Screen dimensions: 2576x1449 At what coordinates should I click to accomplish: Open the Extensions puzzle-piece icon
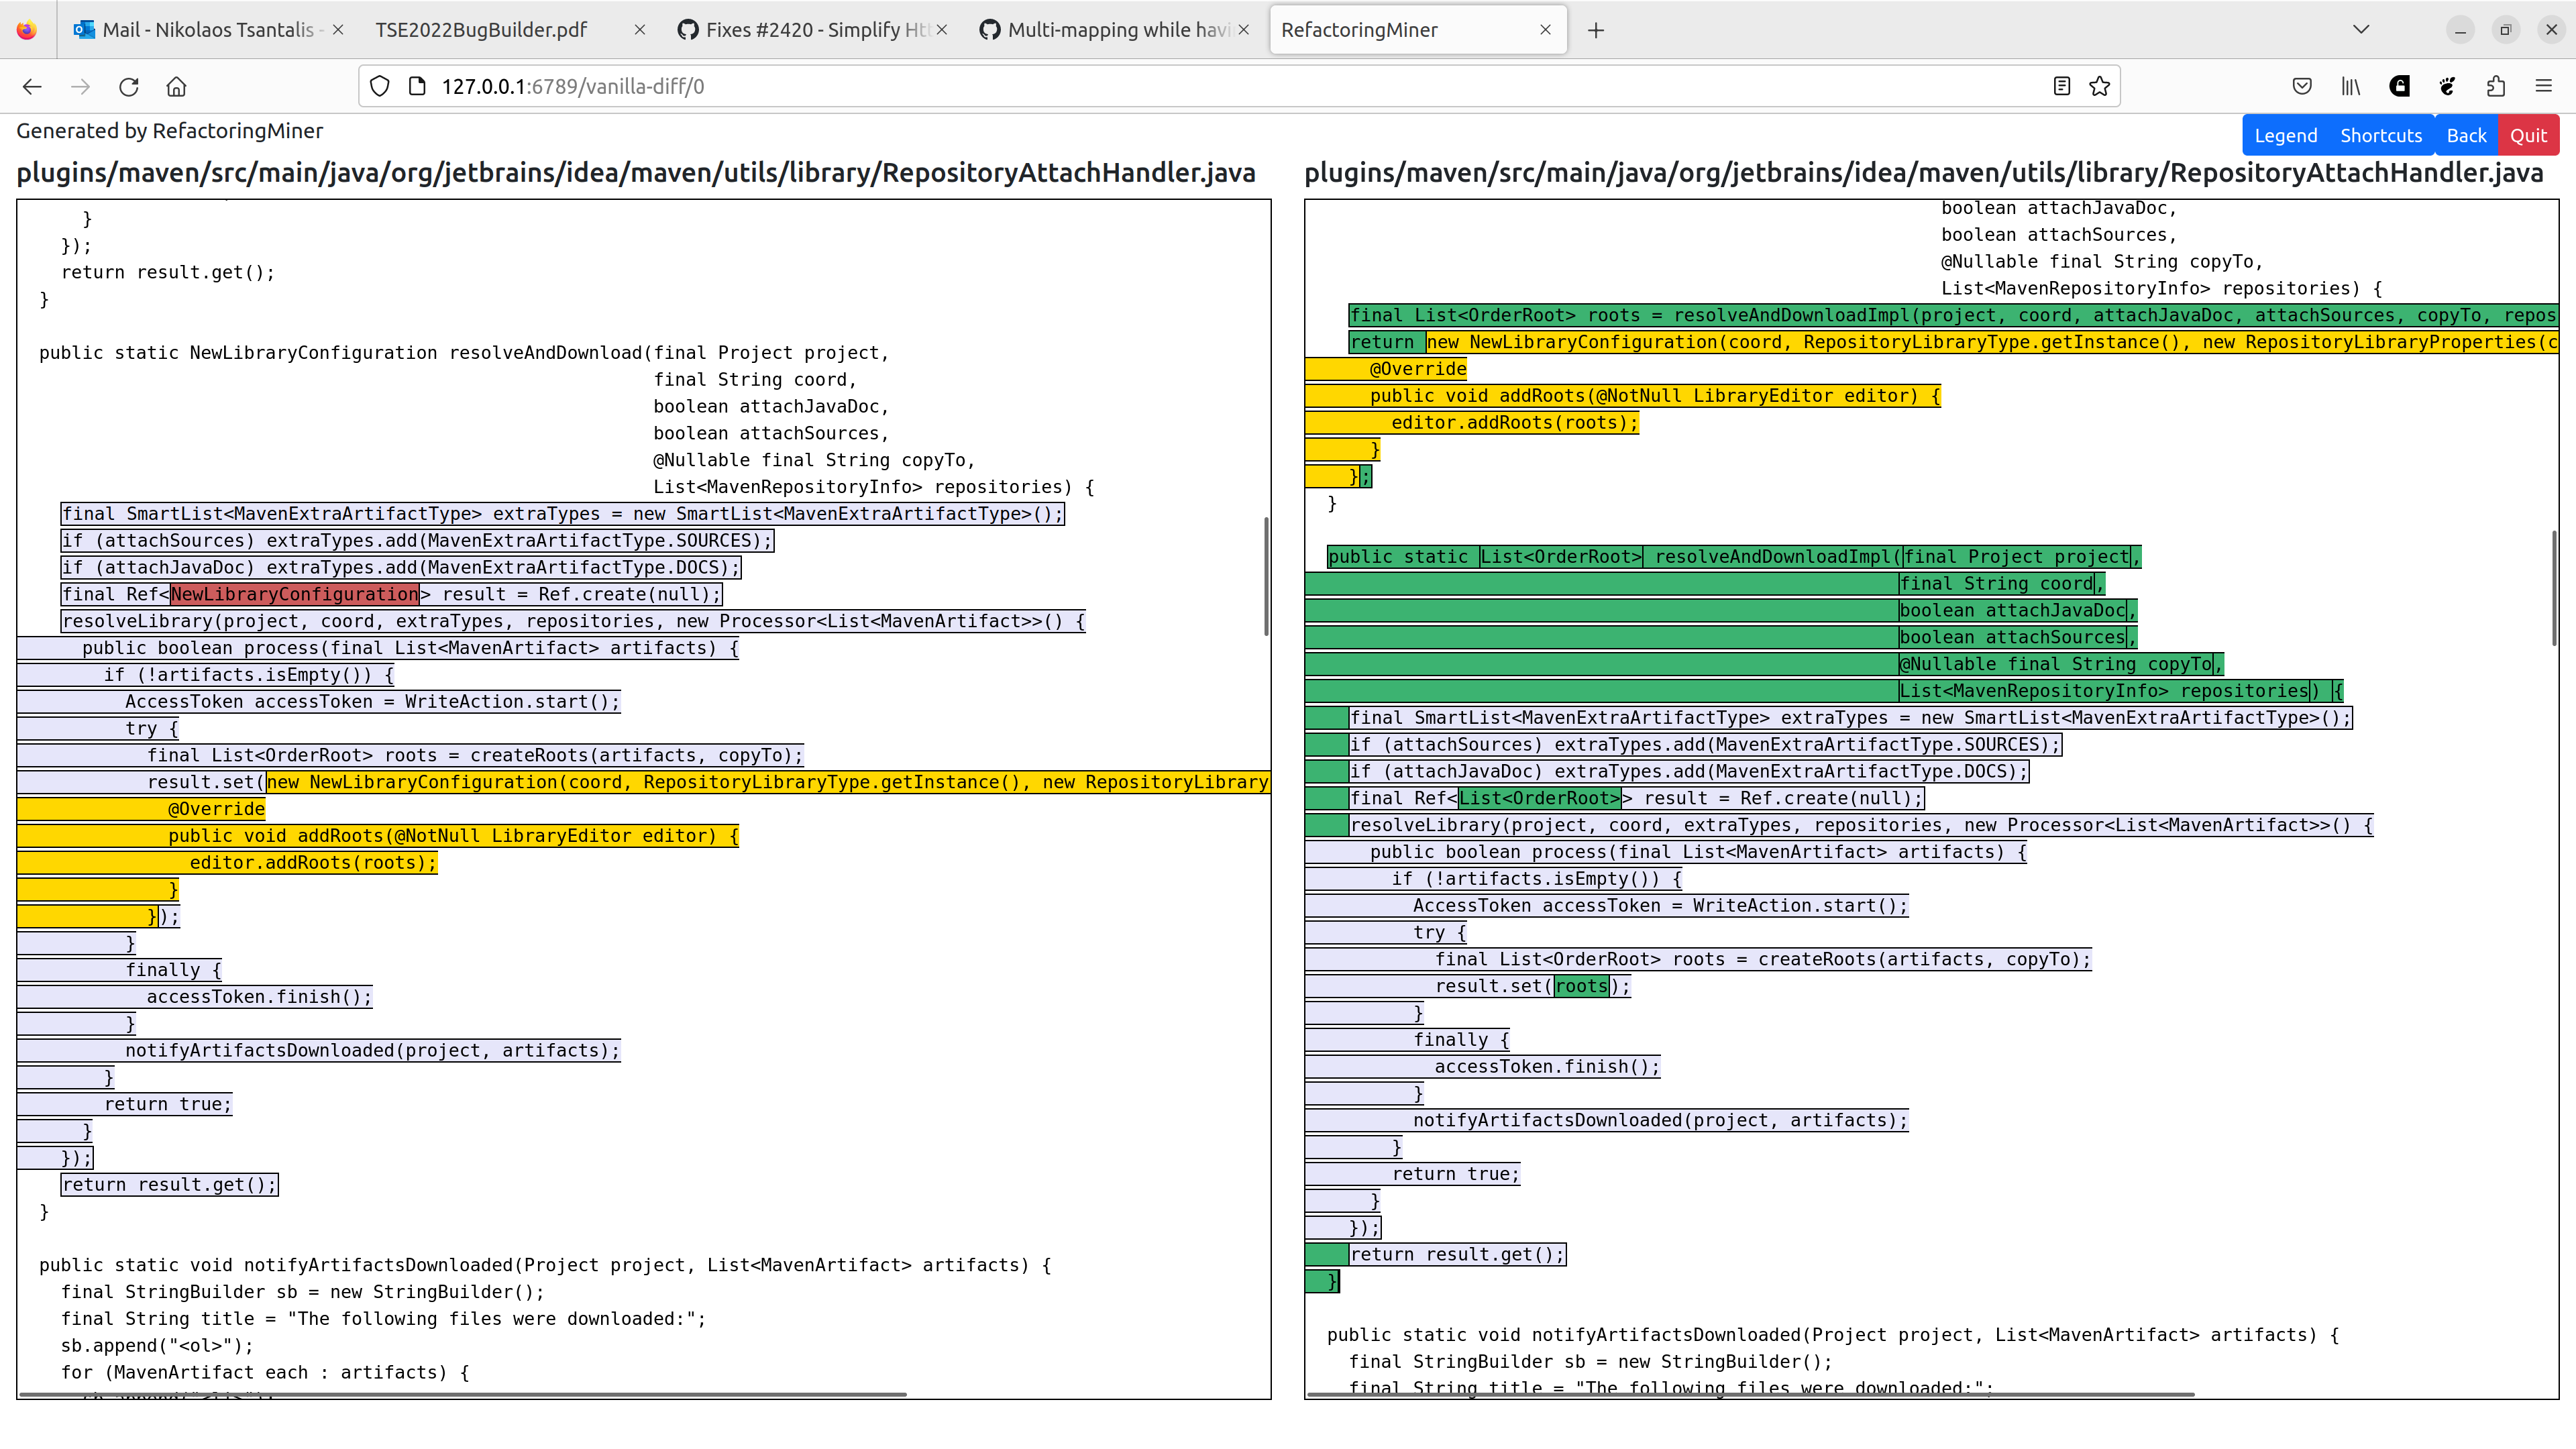click(x=2495, y=86)
